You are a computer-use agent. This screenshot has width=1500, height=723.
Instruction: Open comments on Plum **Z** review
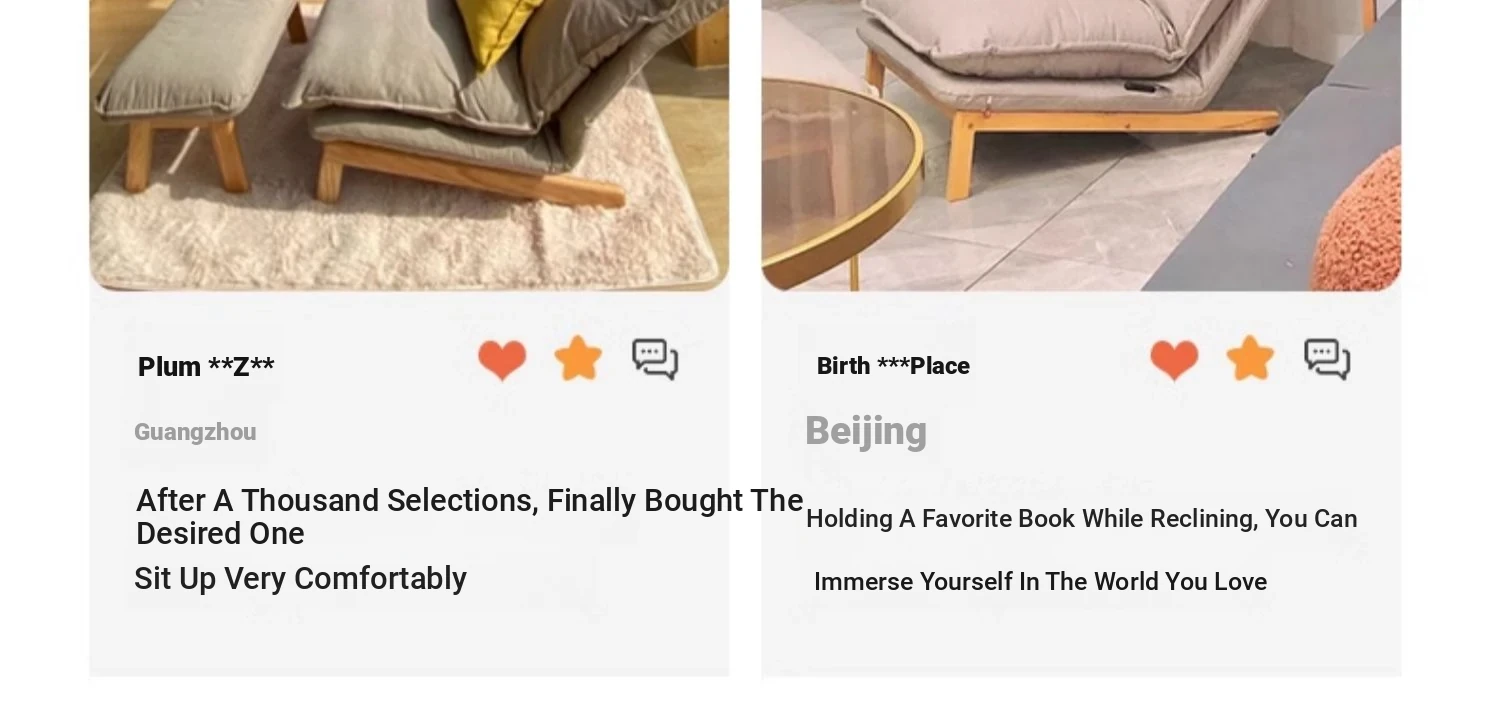(x=655, y=359)
